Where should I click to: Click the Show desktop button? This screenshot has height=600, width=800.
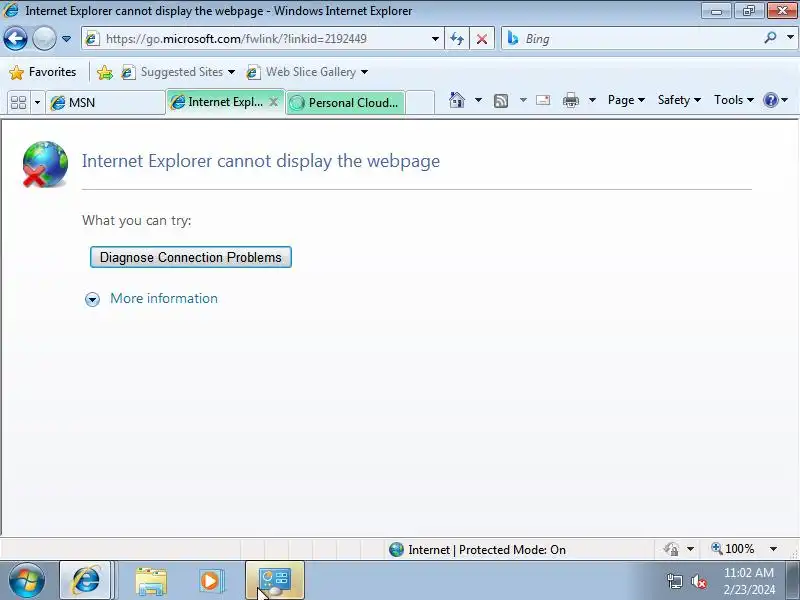793,581
